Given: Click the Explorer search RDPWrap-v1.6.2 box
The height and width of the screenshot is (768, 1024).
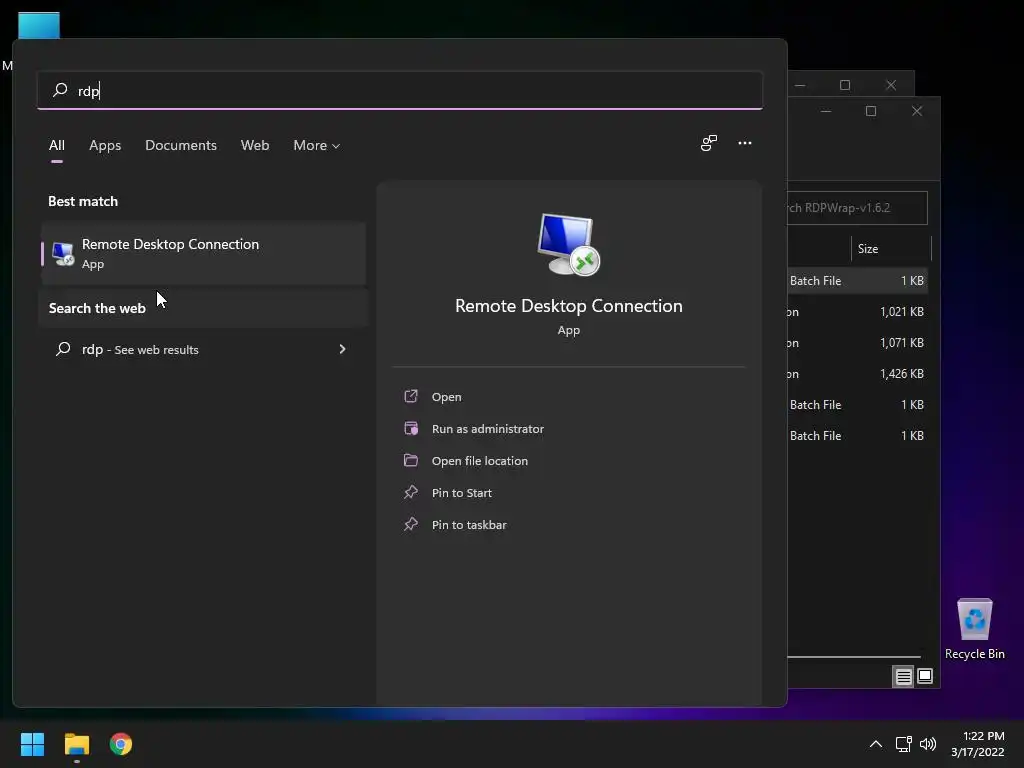Looking at the screenshot, I should coord(857,208).
